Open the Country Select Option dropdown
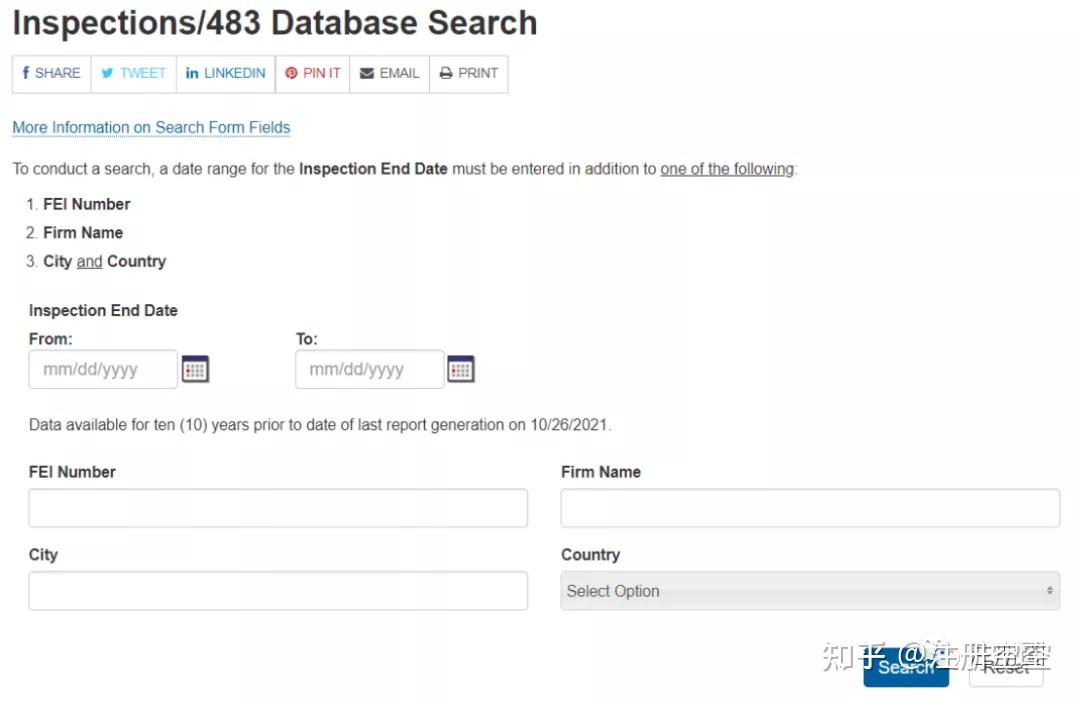The image size is (1080, 701). (x=809, y=591)
